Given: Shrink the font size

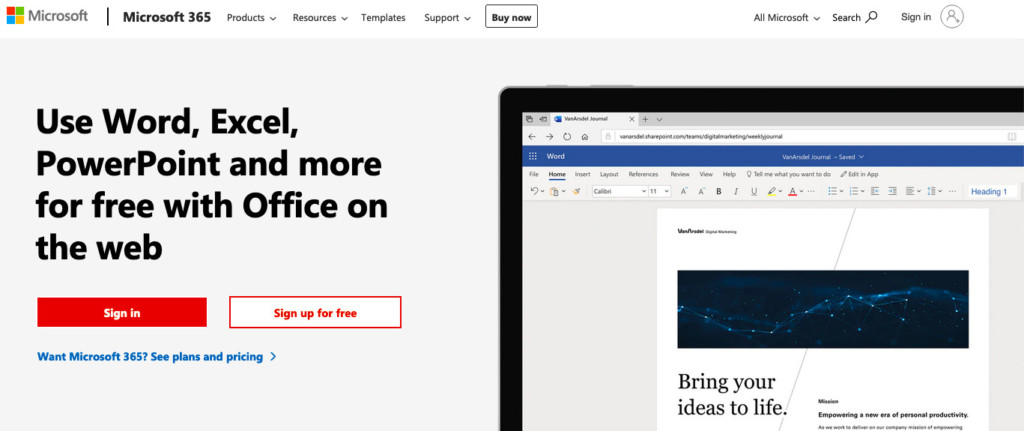Looking at the screenshot, I should click(701, 191).
